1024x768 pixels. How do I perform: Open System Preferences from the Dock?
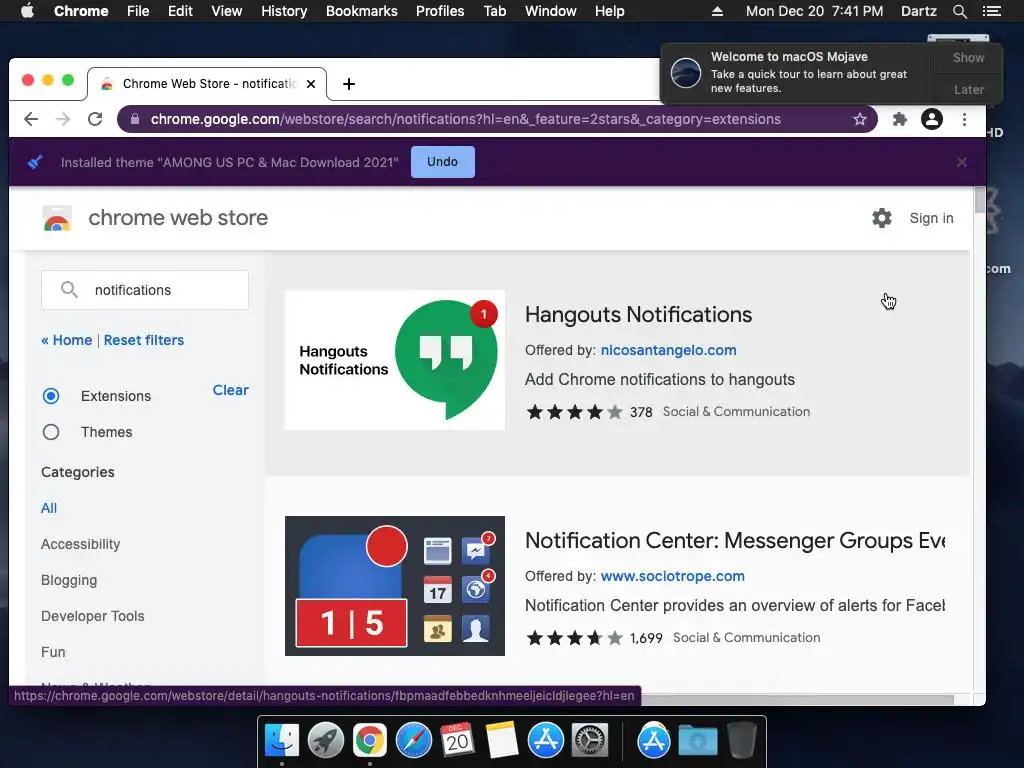(590, 741)
